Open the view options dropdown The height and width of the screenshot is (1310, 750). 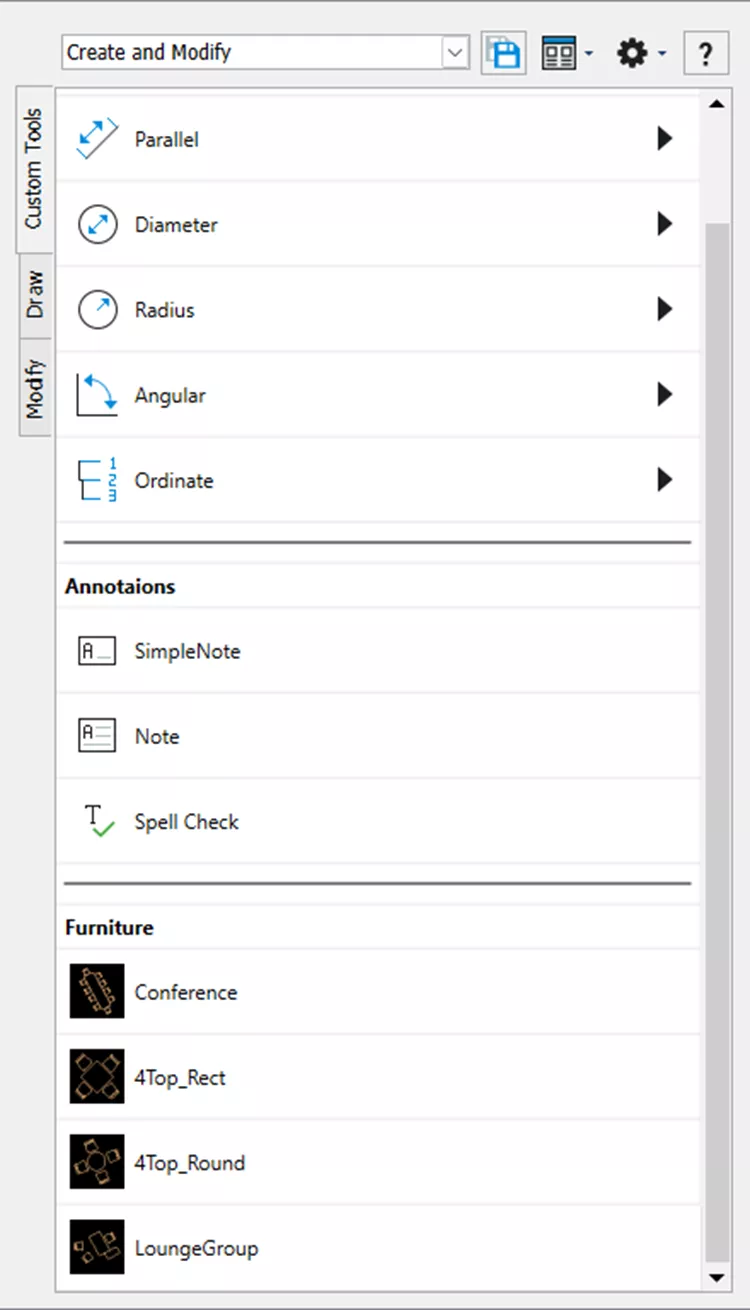[566, 53]
